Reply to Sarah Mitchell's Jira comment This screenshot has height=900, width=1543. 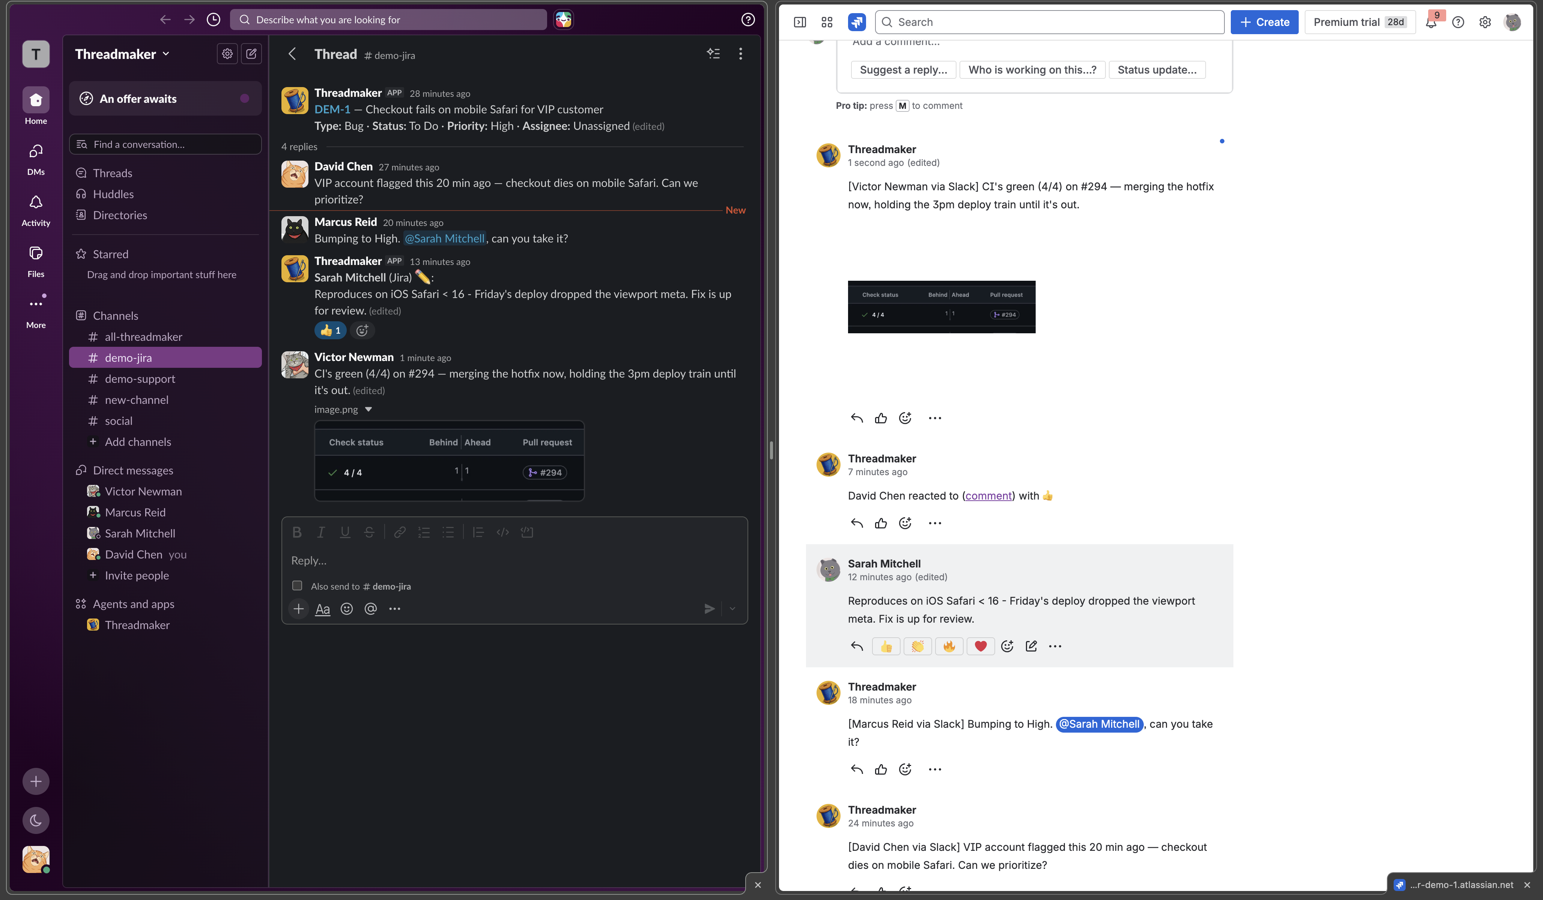click(857, 646)
